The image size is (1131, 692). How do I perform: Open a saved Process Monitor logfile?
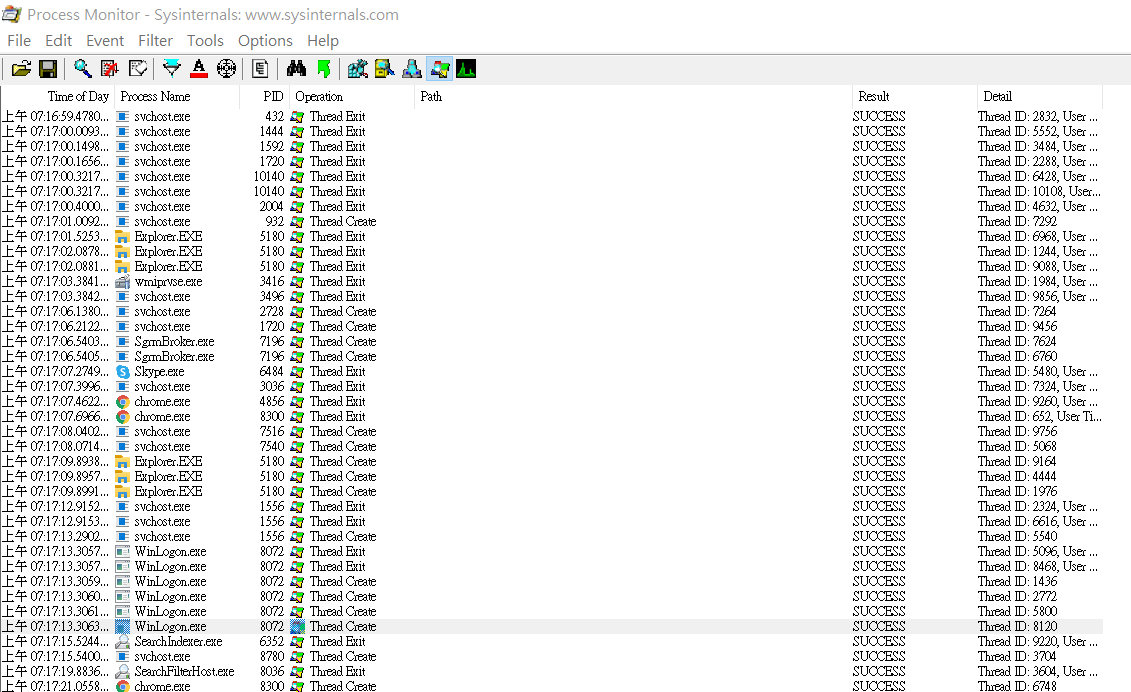(21, 68)
